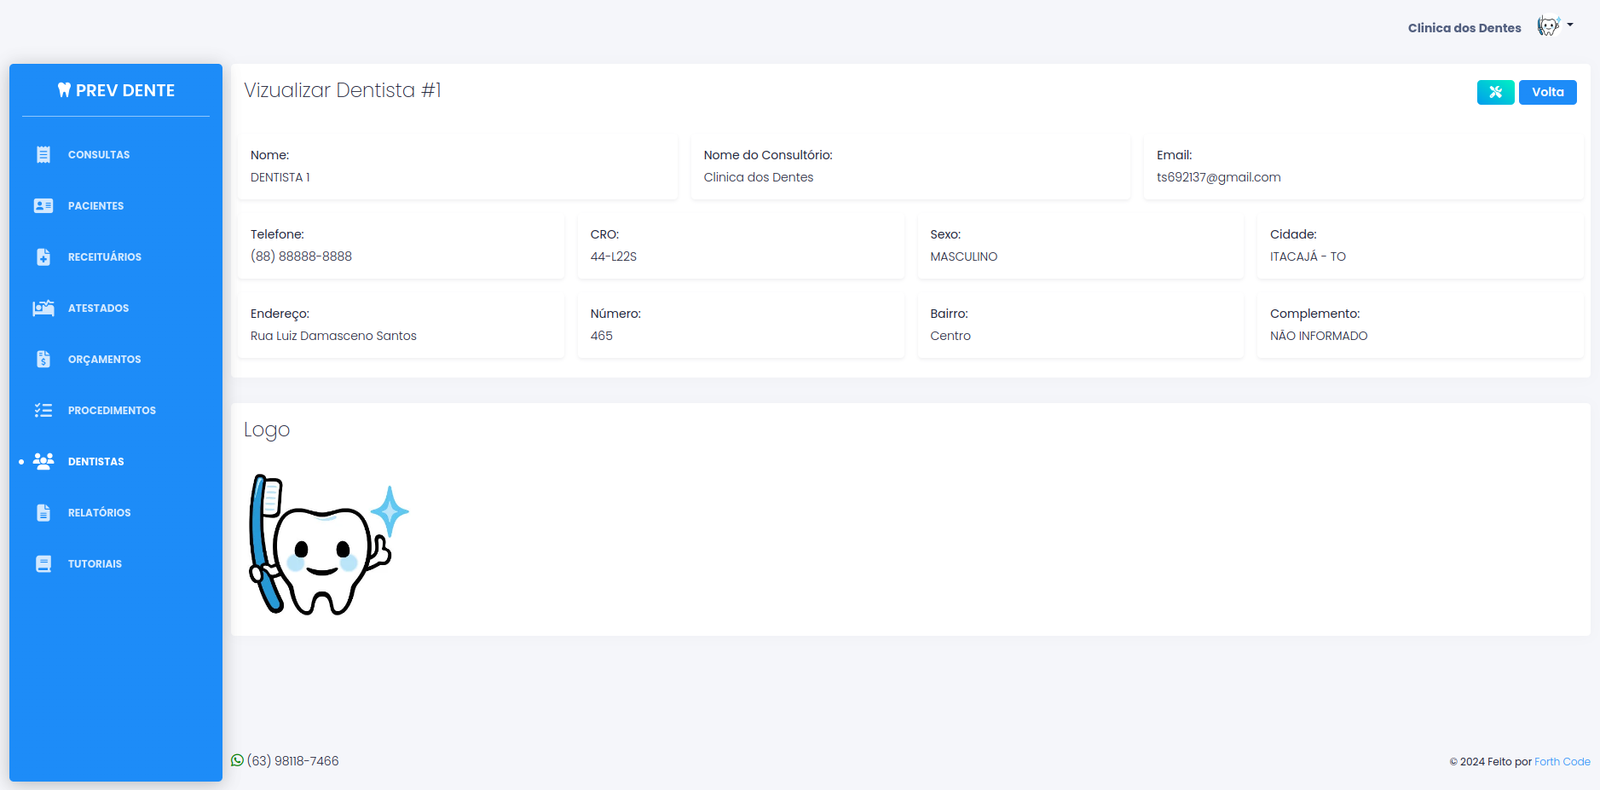
Task: Click the Pacientes ID card icon
Action: pos(43,206)
